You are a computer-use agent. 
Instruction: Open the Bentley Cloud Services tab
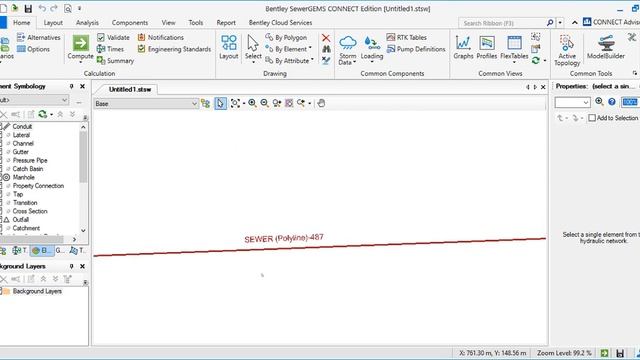[280, 23]
